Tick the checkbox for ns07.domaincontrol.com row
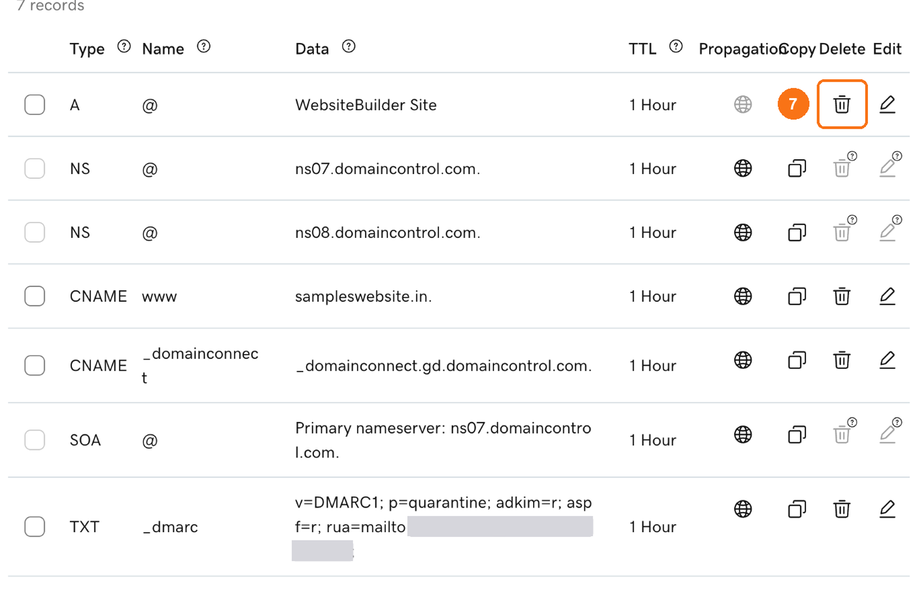The image size is (919, 594). click(x=35, y=169)
